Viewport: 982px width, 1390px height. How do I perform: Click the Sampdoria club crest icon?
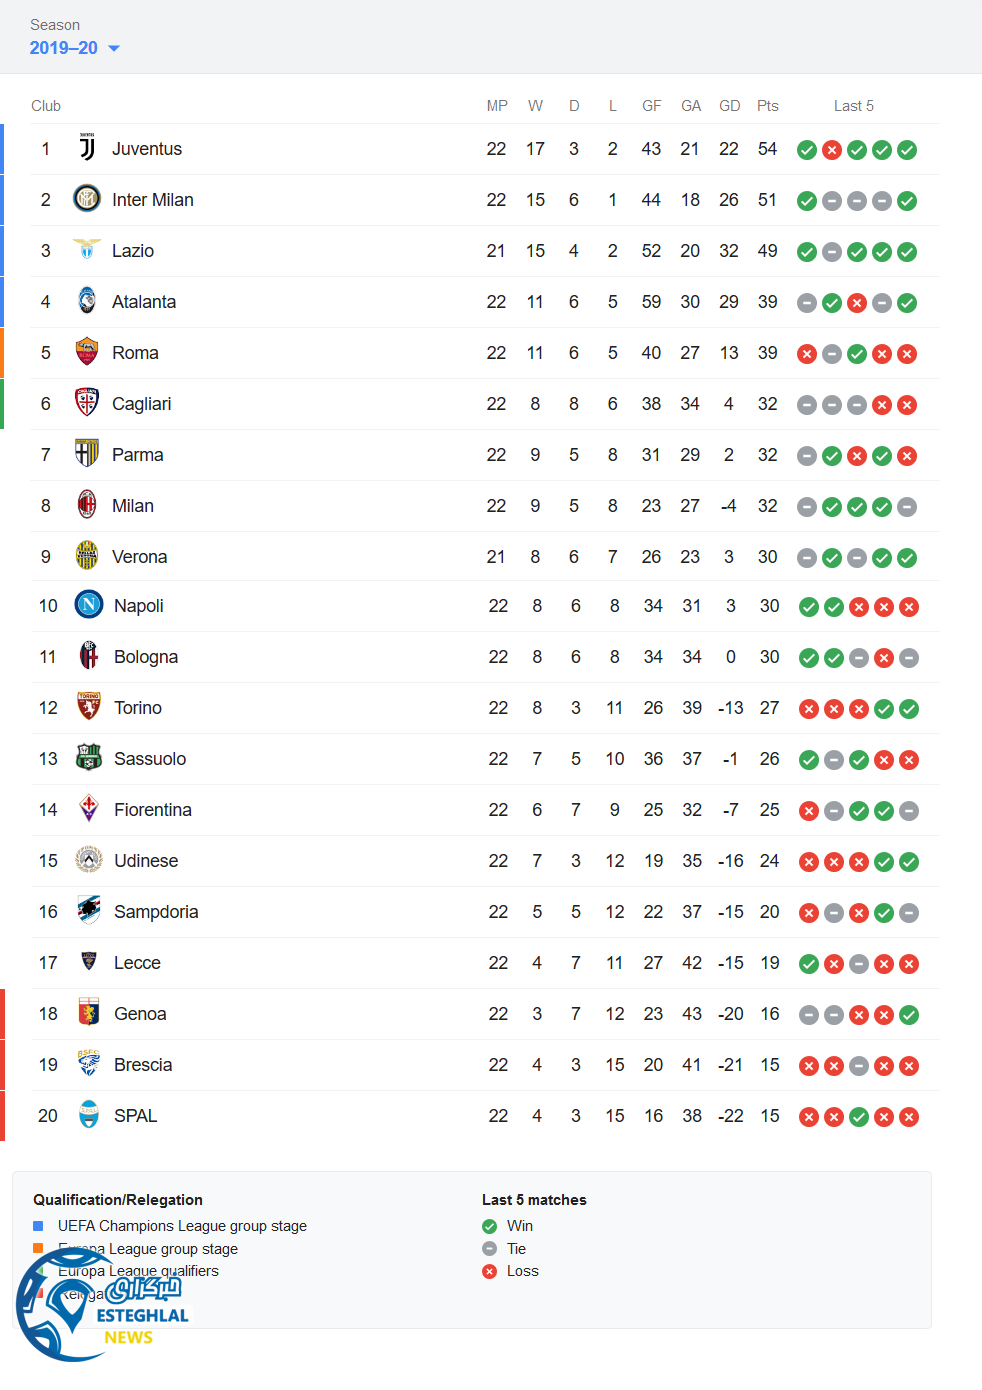pos(89,911)
